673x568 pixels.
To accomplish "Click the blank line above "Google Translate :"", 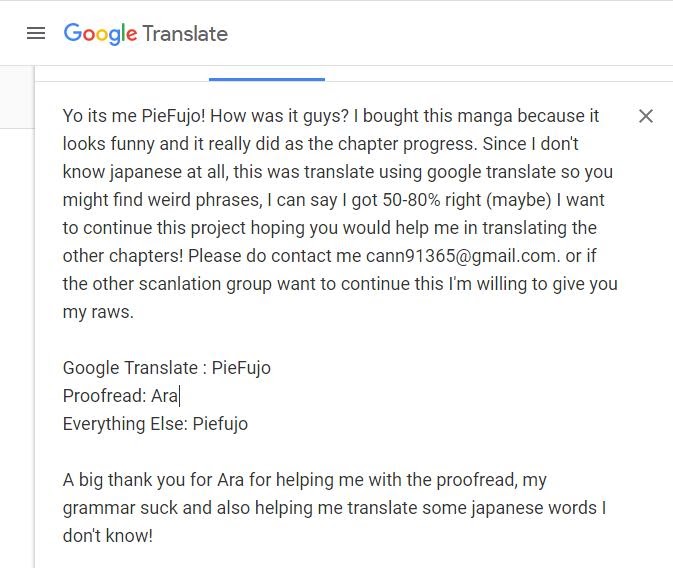I will (x=200, y=339).
